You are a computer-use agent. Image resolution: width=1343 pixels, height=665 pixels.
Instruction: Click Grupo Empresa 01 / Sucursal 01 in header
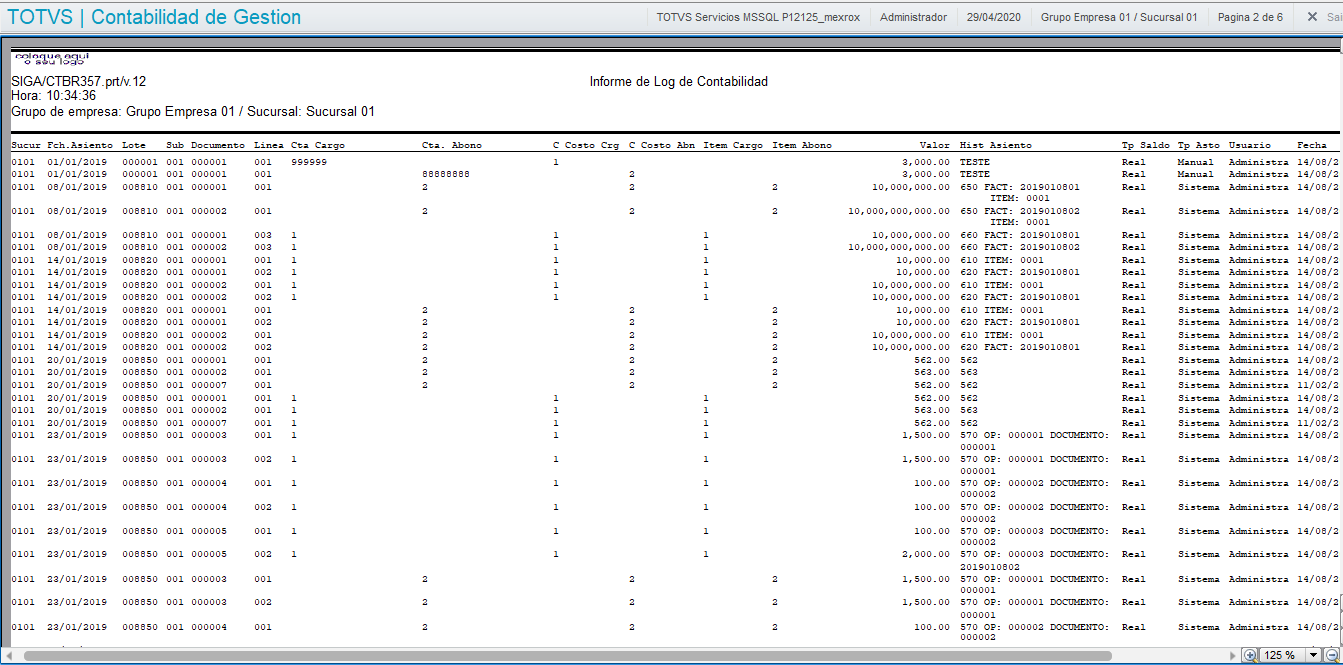[1118, 17]
